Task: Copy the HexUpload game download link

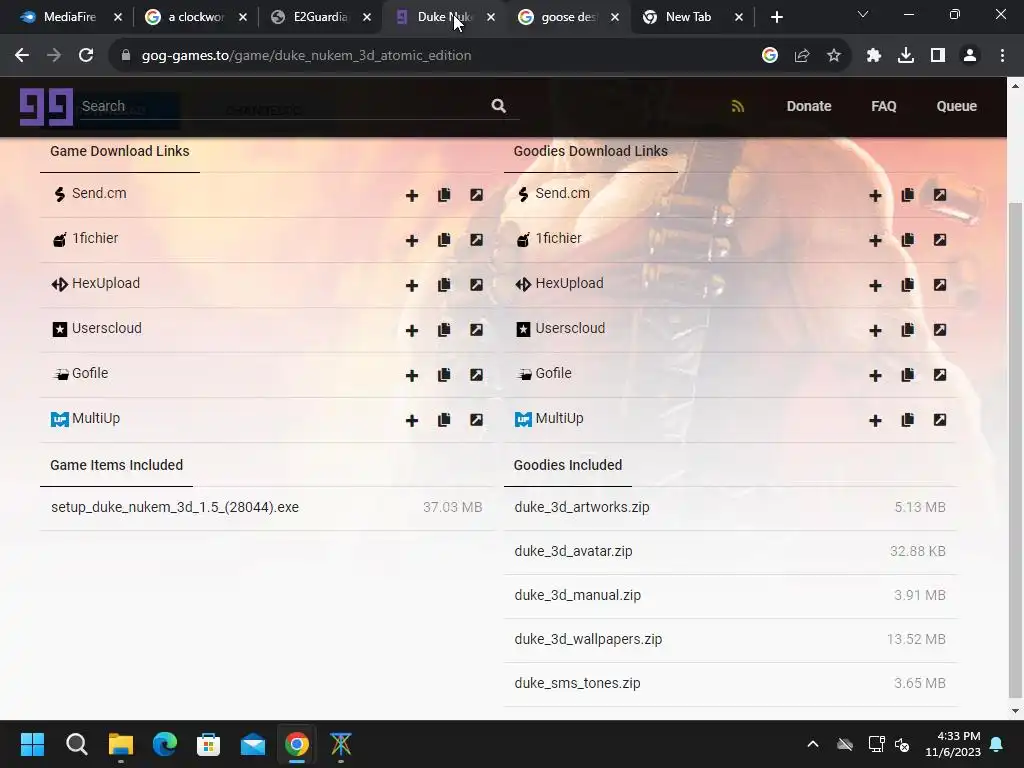Action: 444,285
